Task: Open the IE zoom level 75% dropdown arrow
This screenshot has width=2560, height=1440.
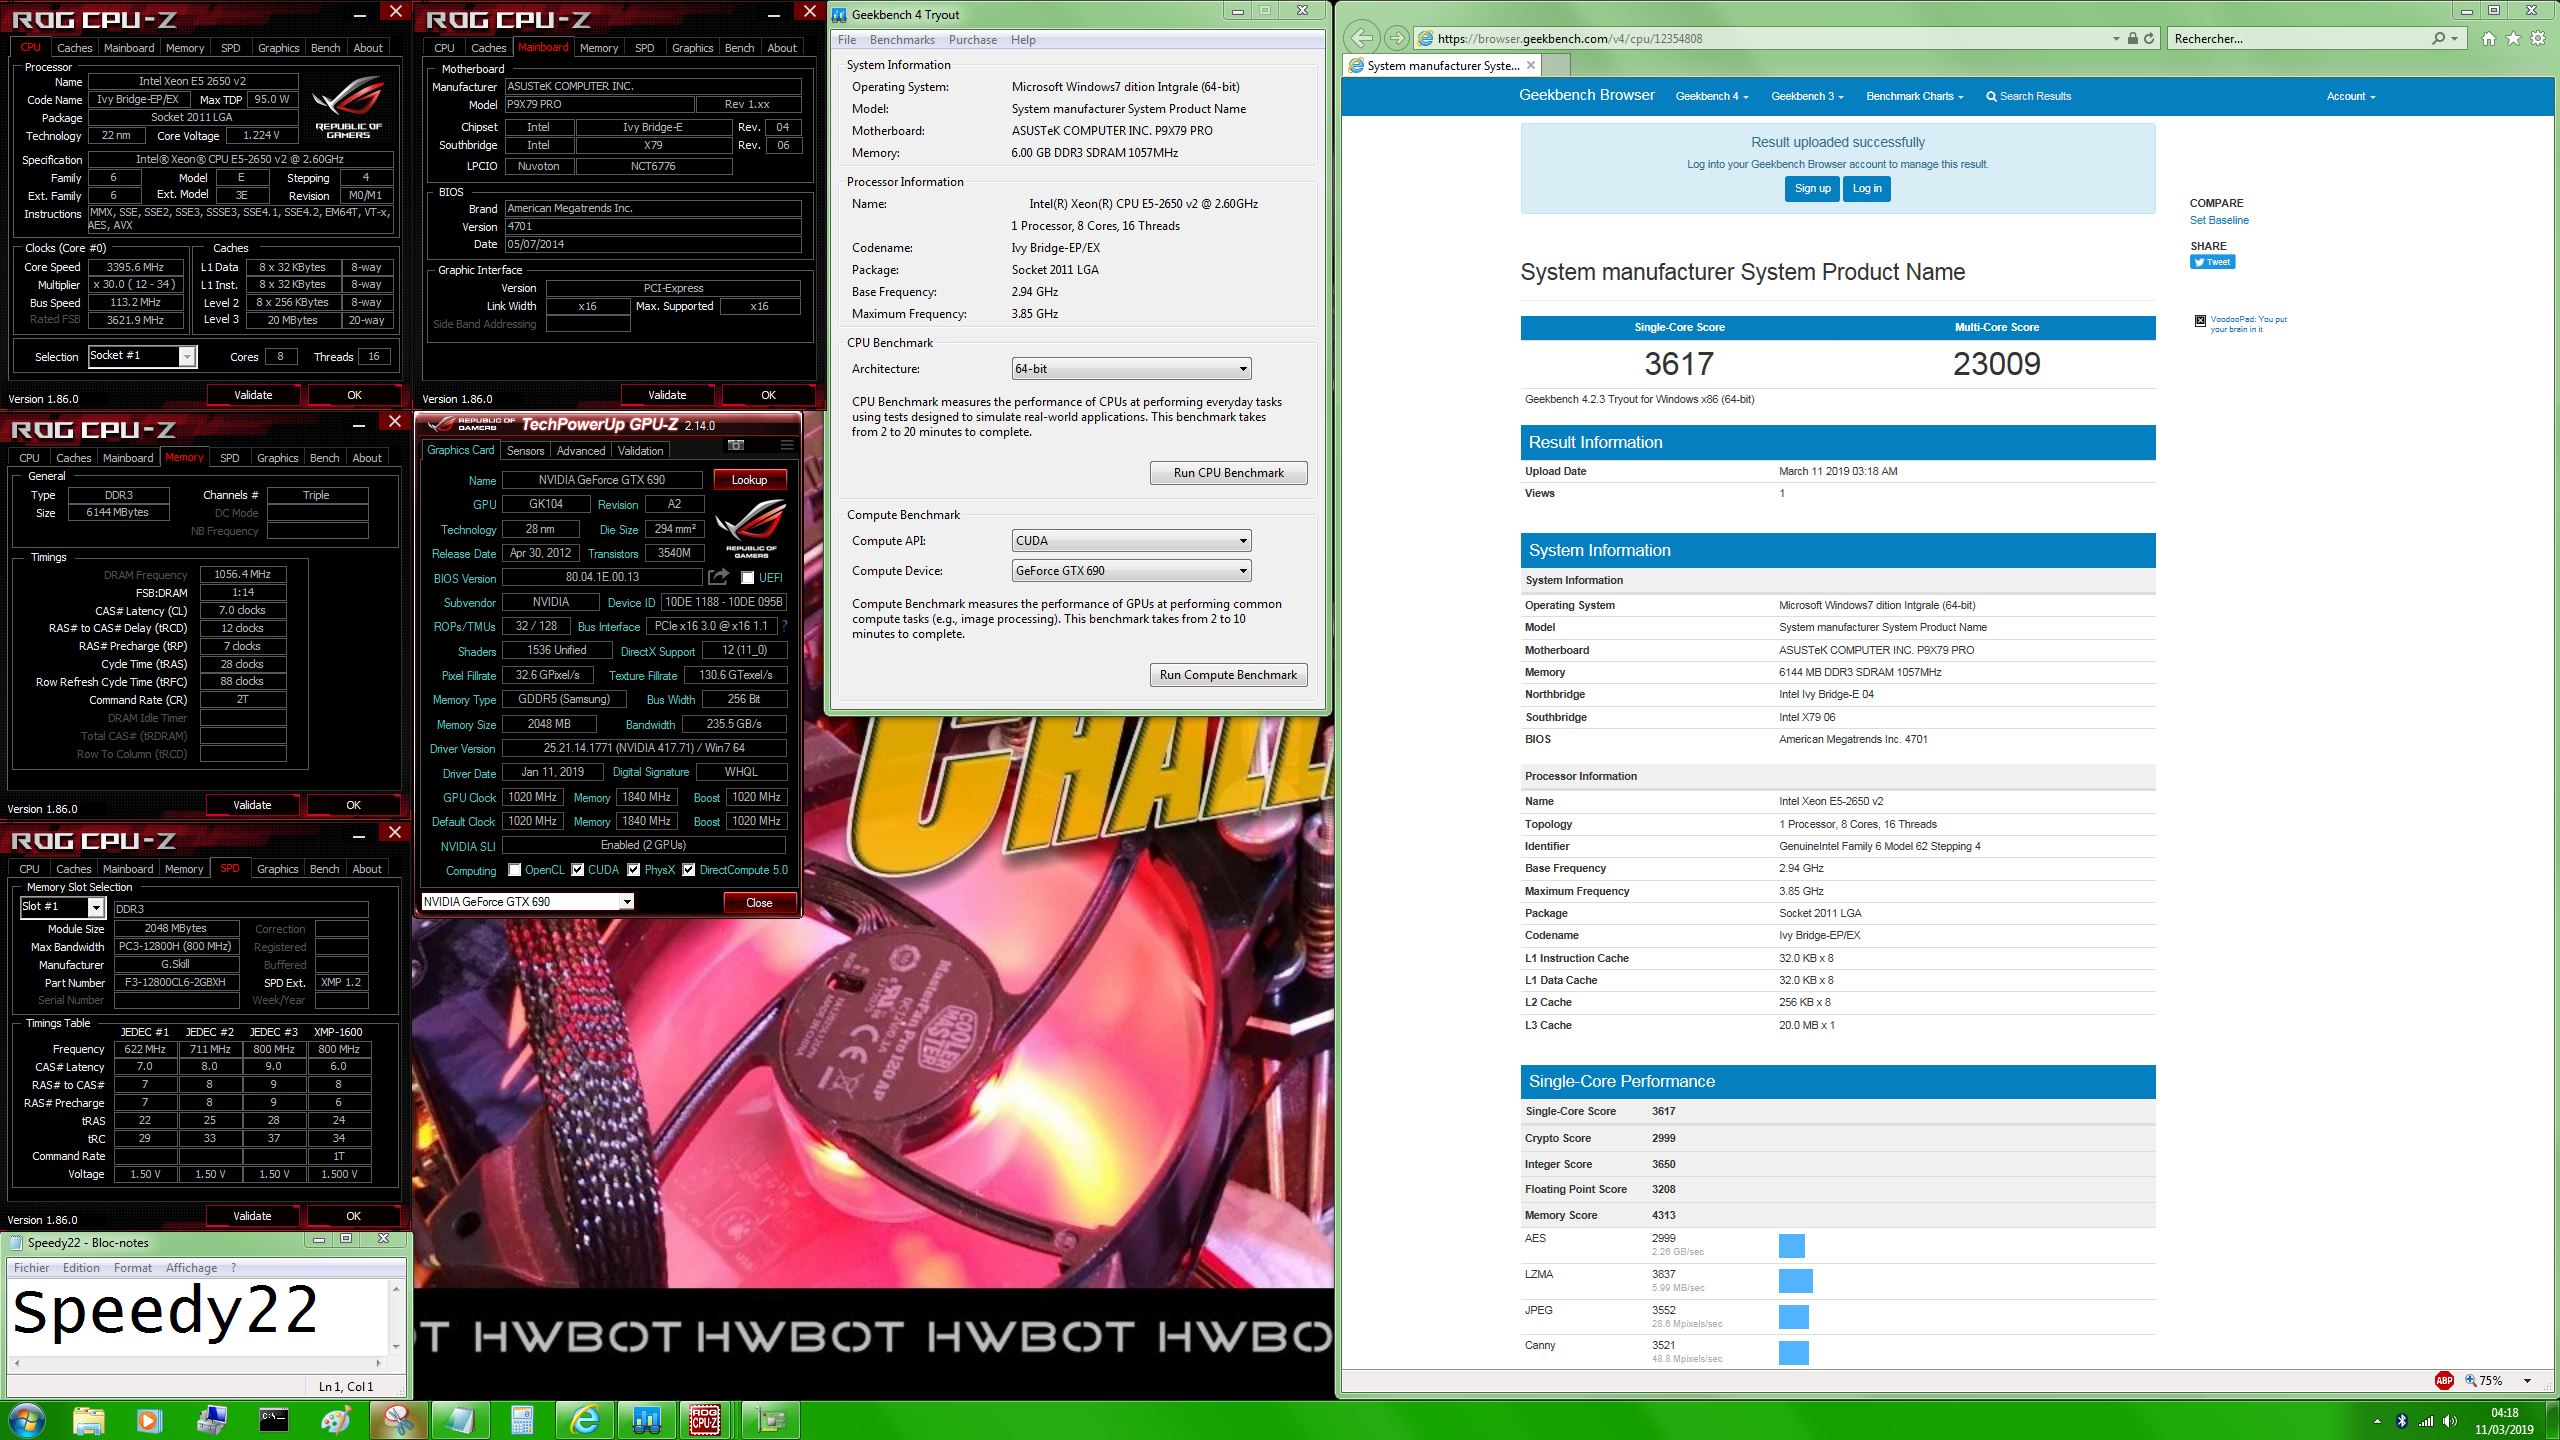Action: 2527,1381
